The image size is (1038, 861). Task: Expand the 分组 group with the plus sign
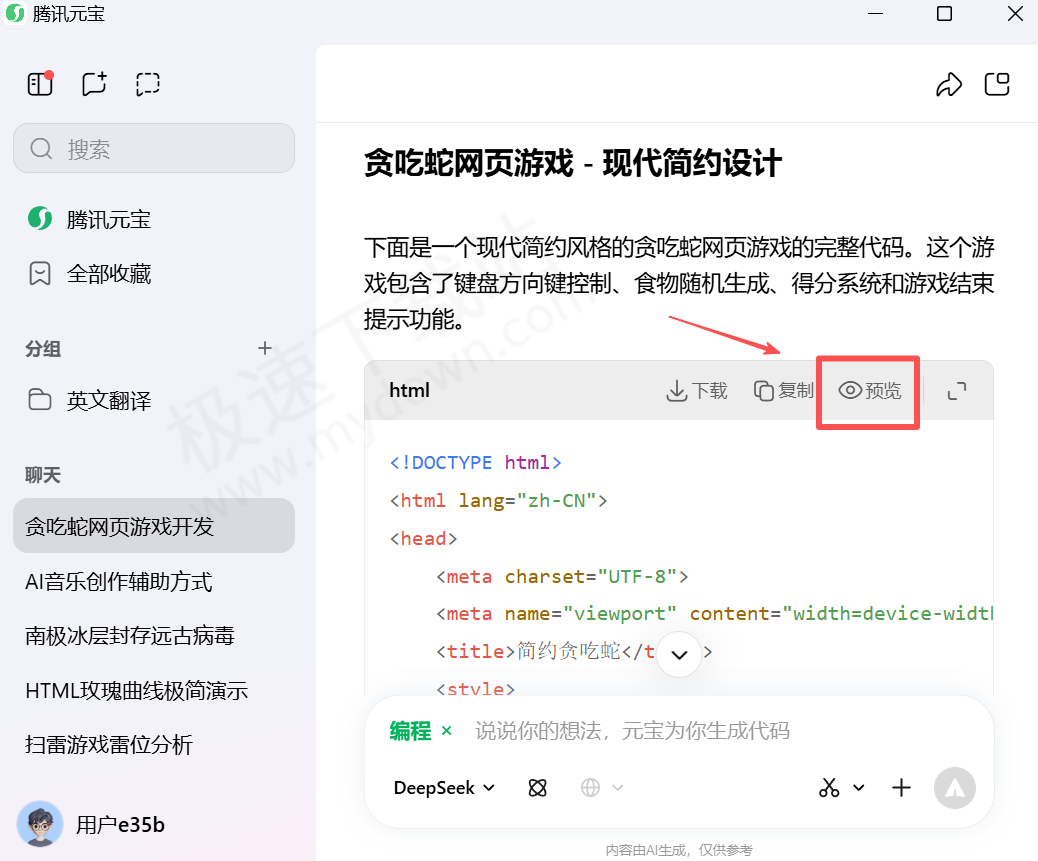pyautogui.click(x=264, y=349)
